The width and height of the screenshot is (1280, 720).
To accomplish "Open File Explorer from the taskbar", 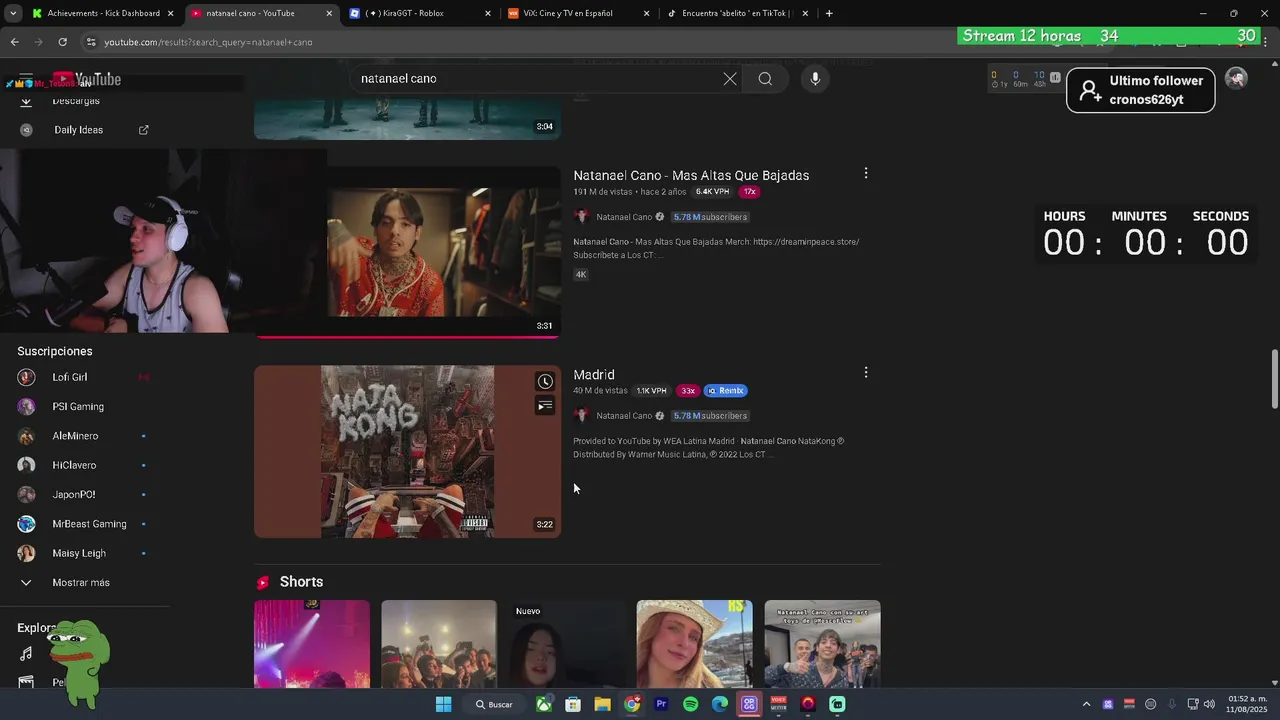I will pyautogui.click(x=602, y=704).
